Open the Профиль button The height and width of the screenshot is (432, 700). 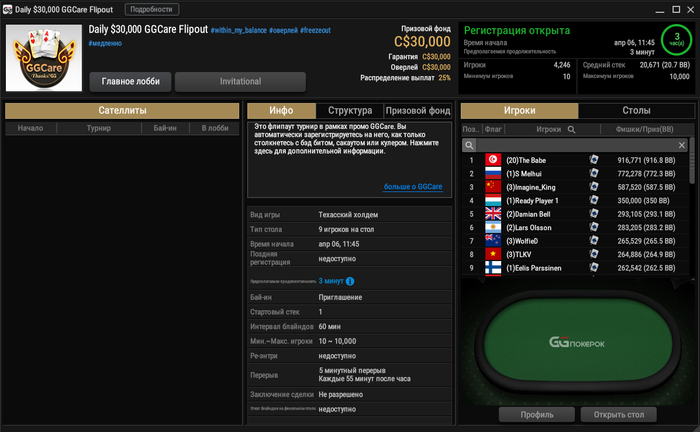(537, 415)
